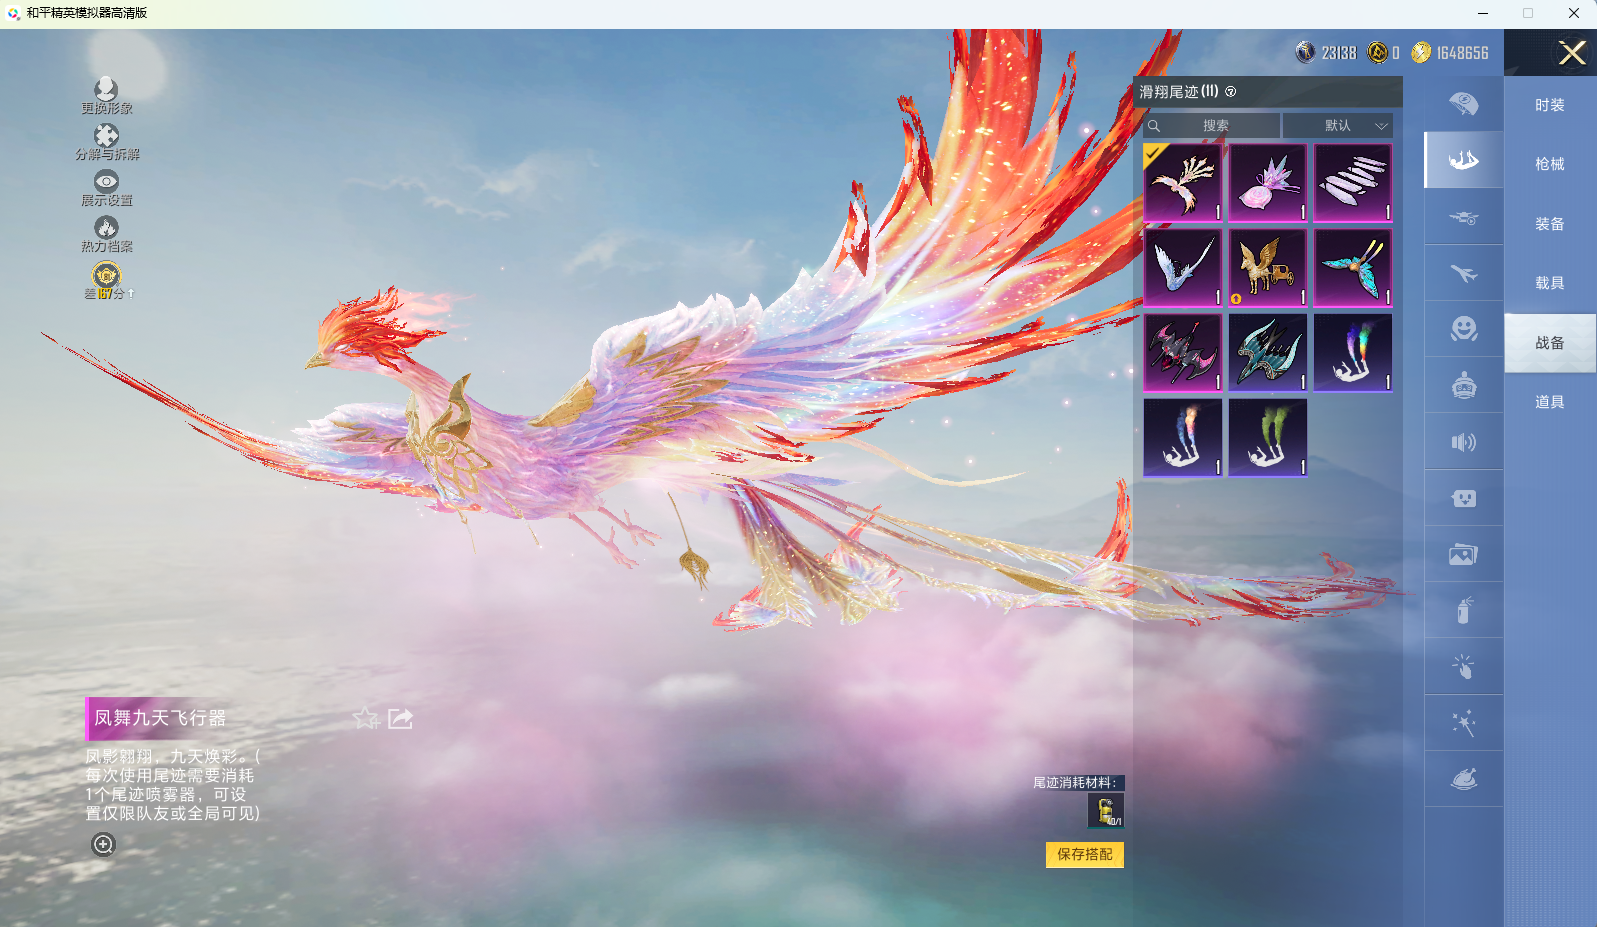
Task: Open the spray can category icon
Action: (1464, 610)
